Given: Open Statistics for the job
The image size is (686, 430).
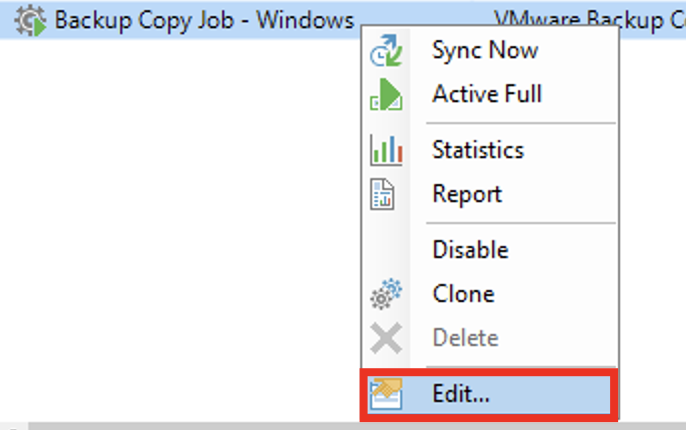Looking at the screenshot, I should click(477, 150).
